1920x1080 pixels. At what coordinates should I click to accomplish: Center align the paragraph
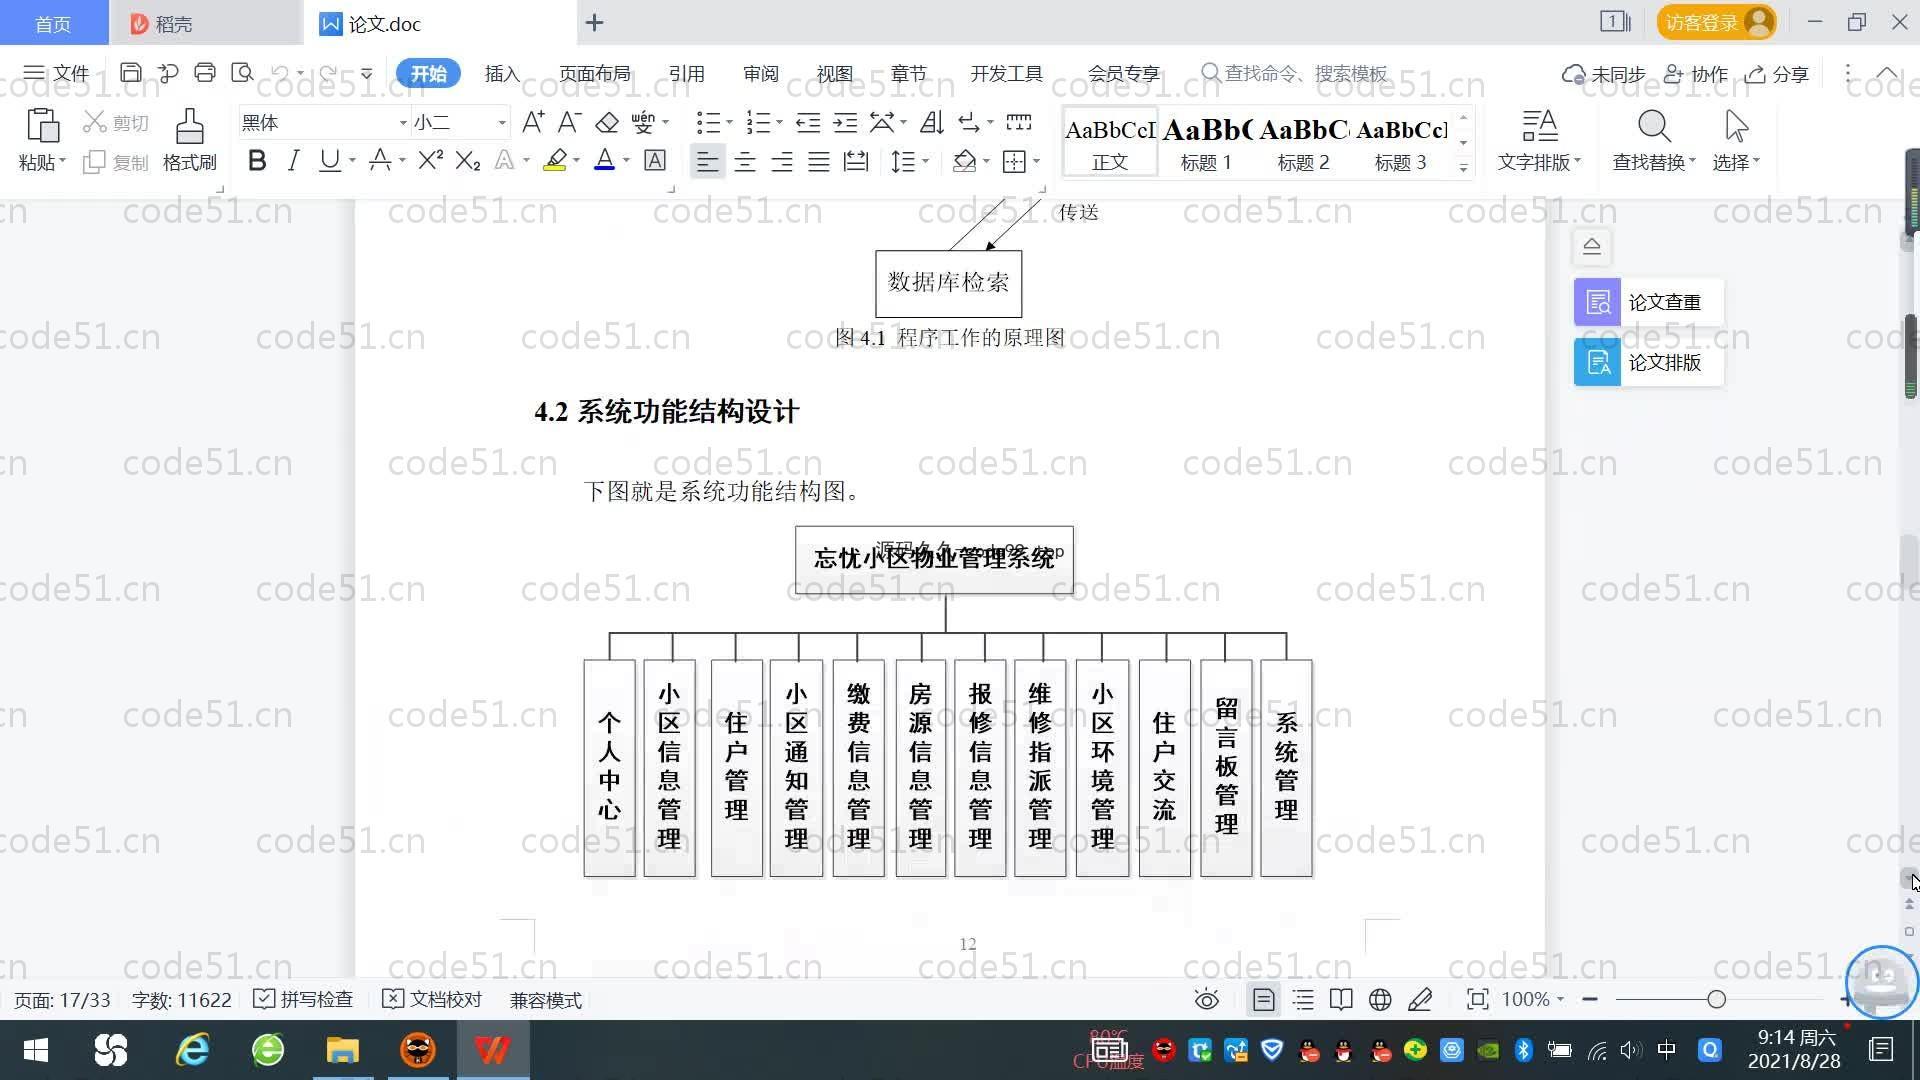(x=745, y=161)
